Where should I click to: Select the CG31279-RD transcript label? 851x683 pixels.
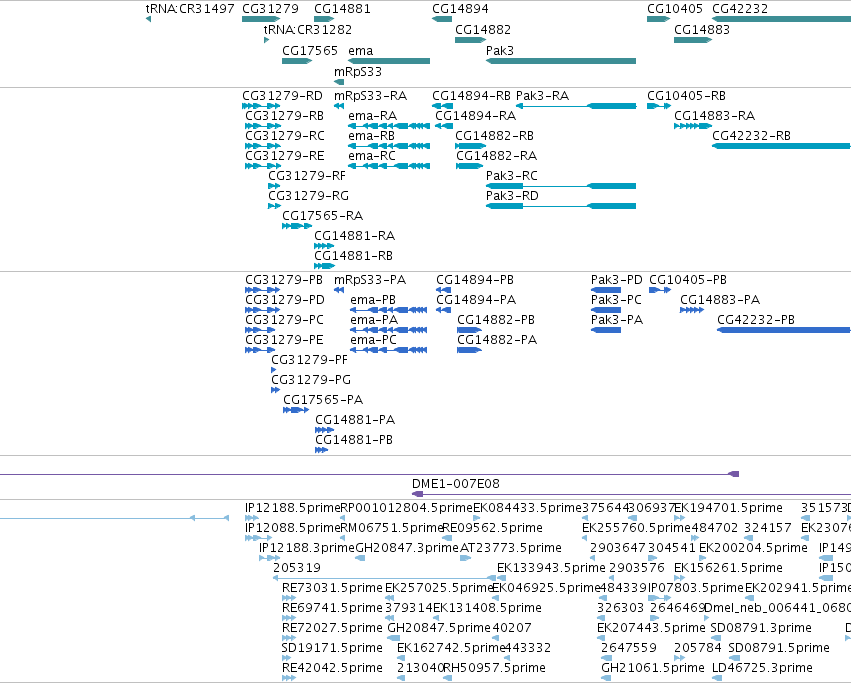[282, 96]
